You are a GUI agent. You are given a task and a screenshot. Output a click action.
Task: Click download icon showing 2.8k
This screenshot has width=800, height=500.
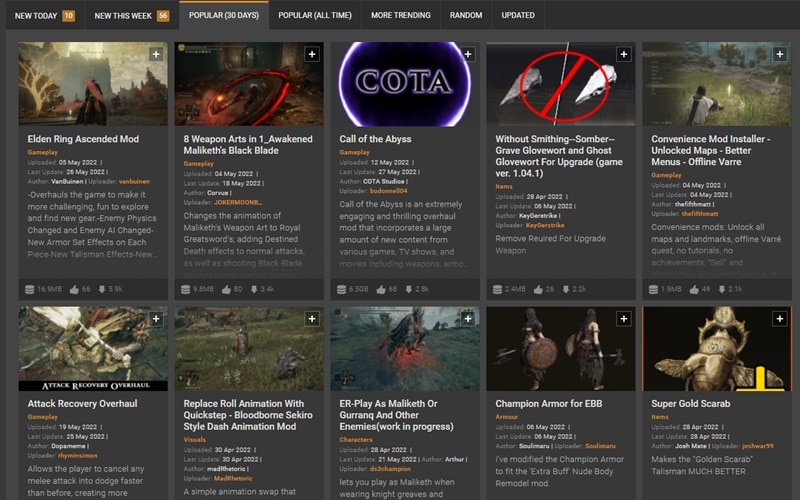pos(408,289)
